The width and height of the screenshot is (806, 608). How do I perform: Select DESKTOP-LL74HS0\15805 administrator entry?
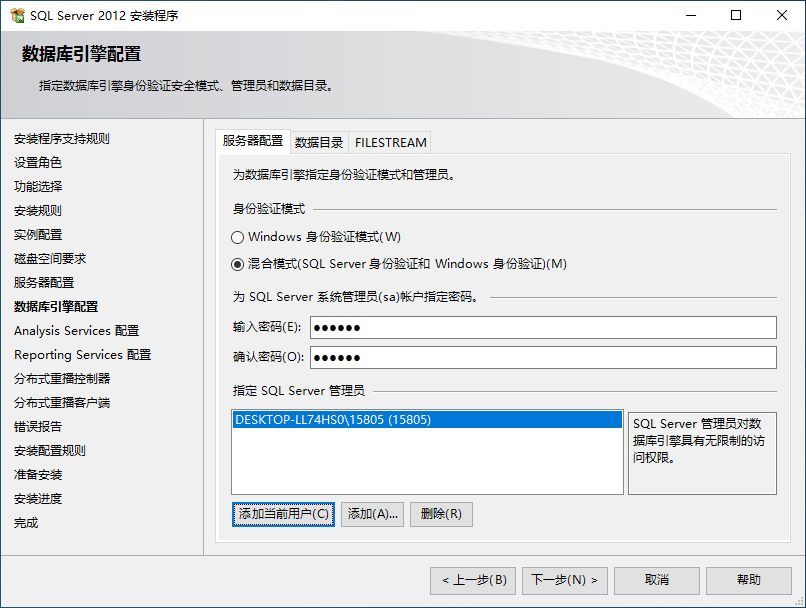[x=427, y=419]
